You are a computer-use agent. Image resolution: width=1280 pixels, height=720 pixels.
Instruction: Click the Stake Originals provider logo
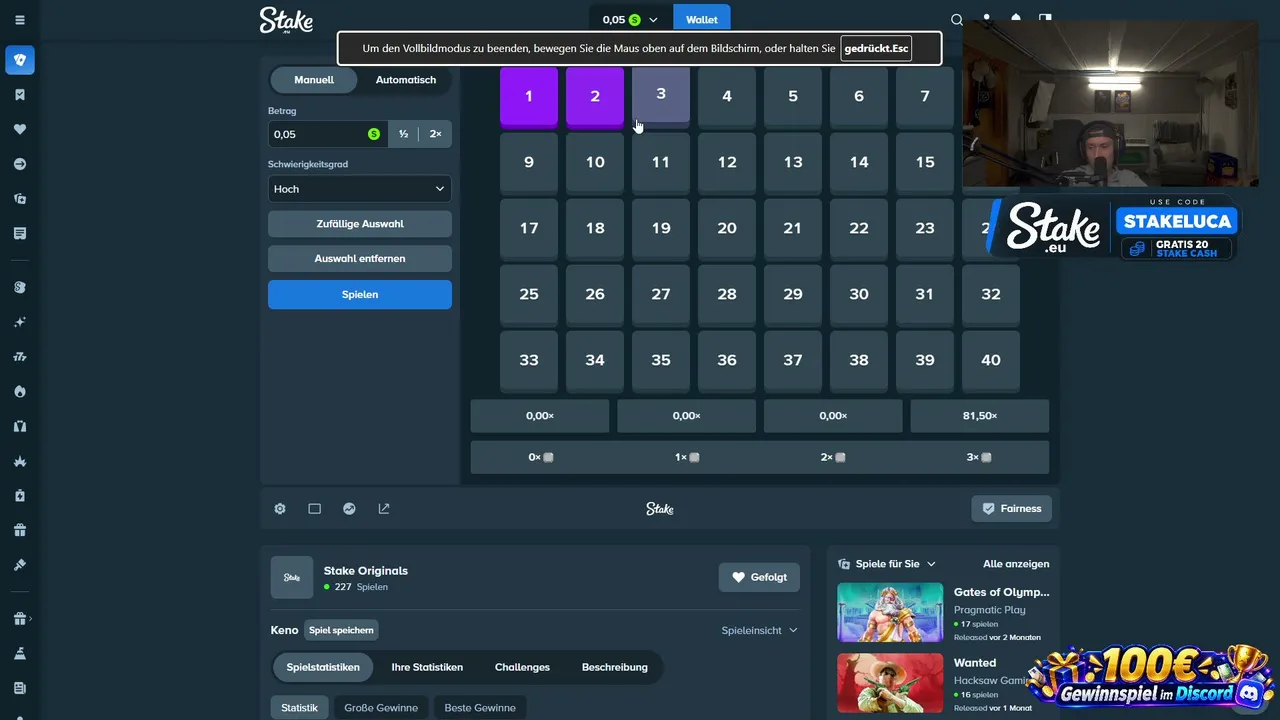[292, 578]
